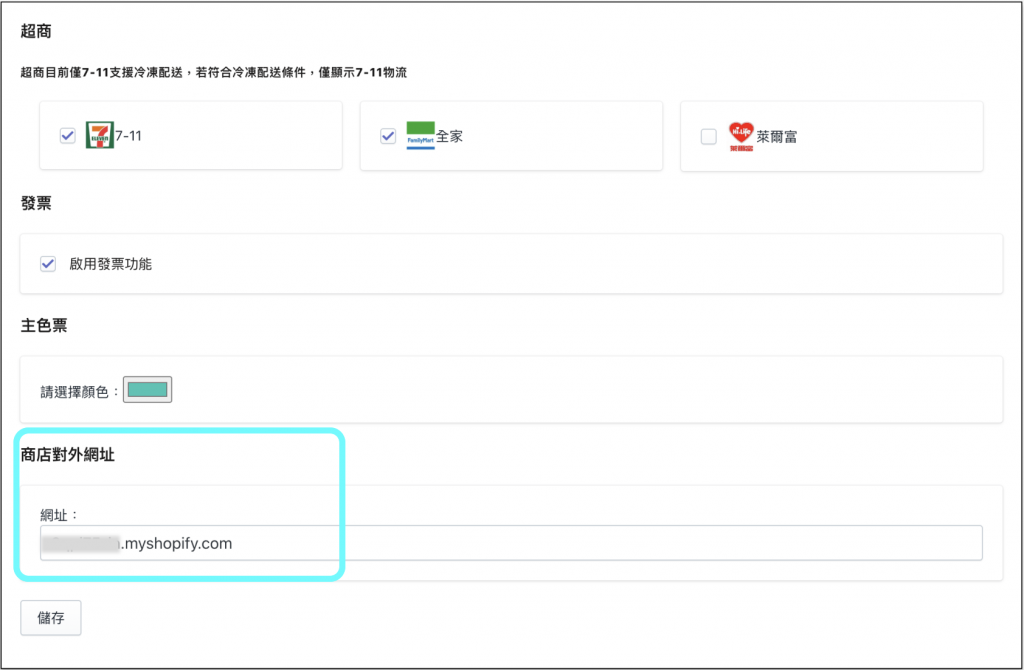Viewport: 1024px width, 670px height.
Task: Click the 主色票 section heading
Action: pos(44,325)
